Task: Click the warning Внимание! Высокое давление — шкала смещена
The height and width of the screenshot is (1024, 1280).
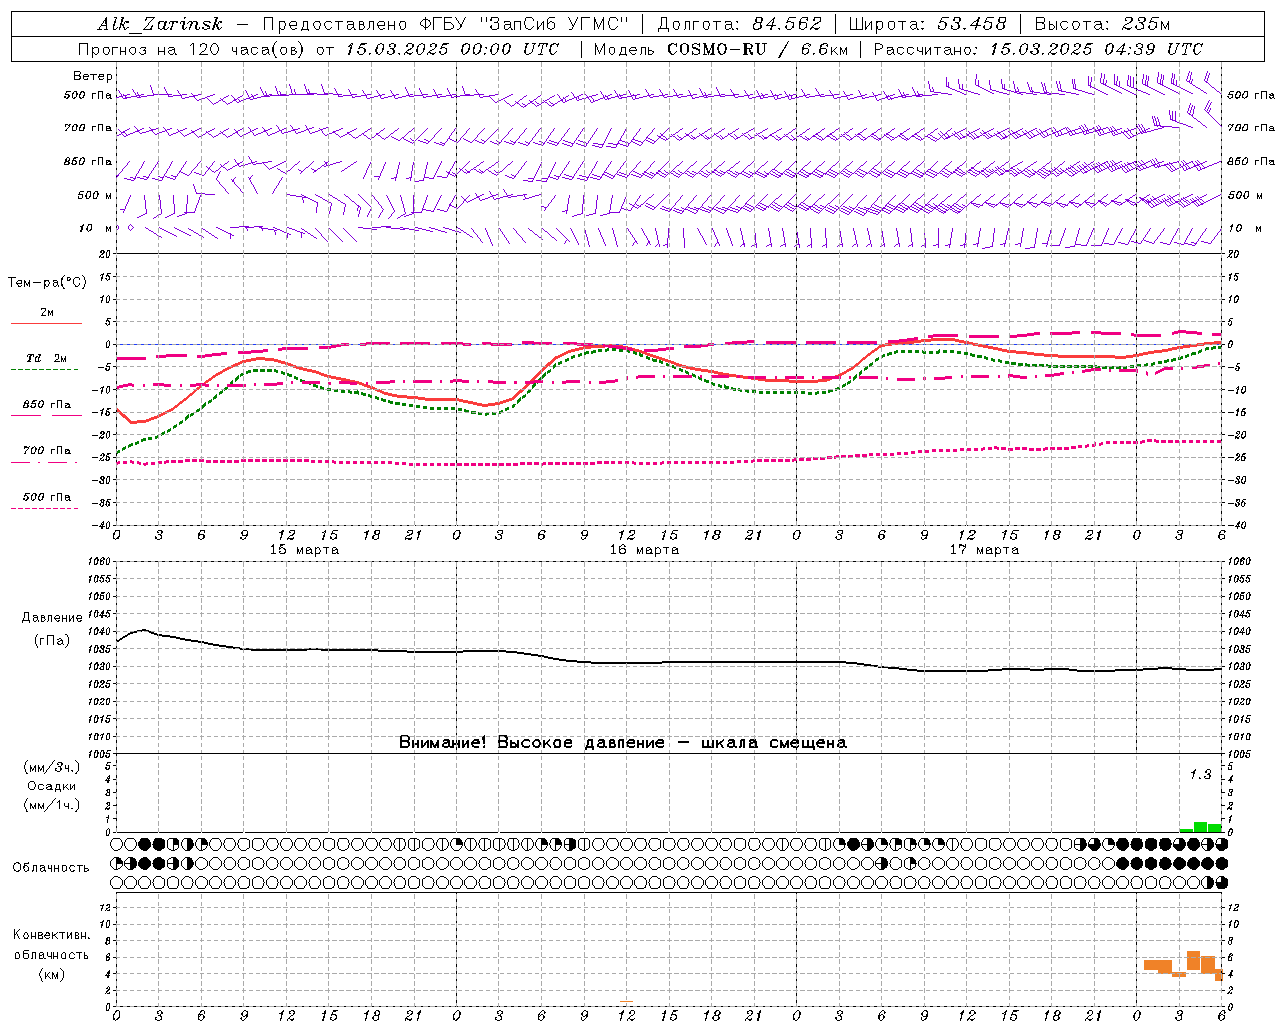Action: 622,742
